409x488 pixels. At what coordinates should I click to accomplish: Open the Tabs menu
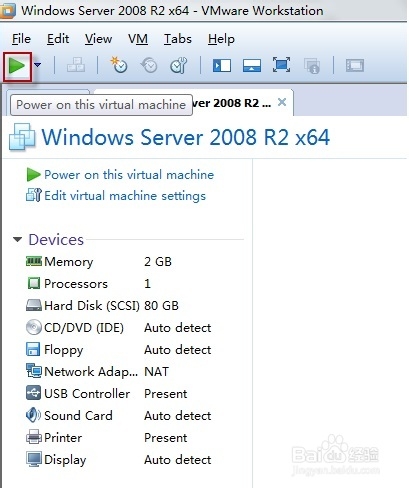[178, 39]
